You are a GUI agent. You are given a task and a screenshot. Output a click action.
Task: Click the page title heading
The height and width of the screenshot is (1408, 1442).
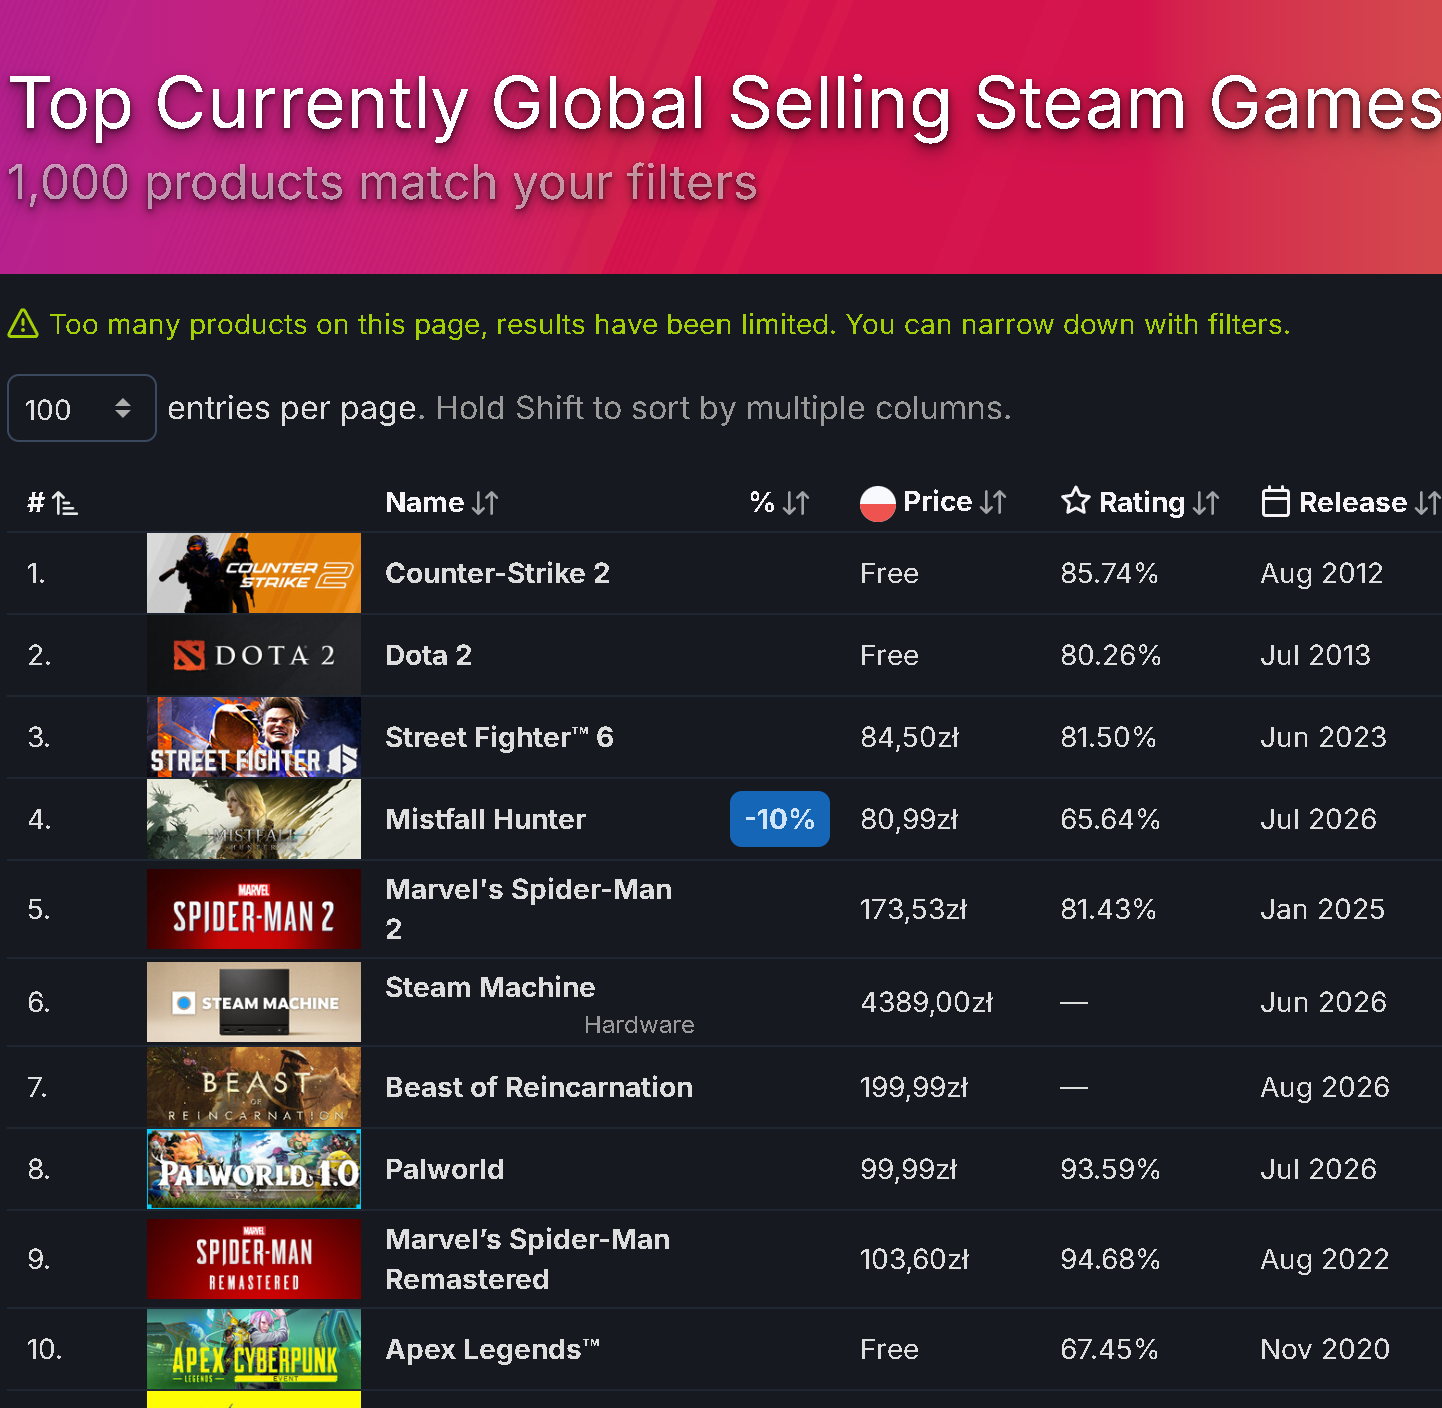[725, 104]
